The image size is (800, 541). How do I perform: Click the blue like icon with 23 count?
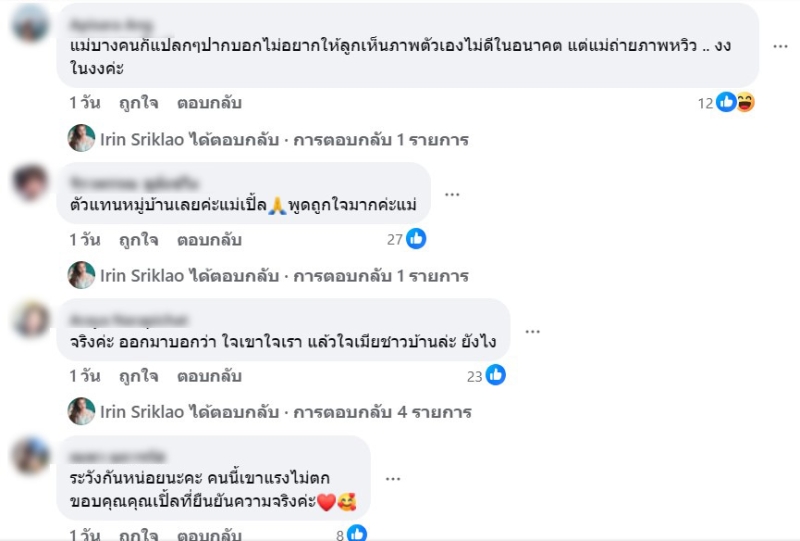click(495, 375)
